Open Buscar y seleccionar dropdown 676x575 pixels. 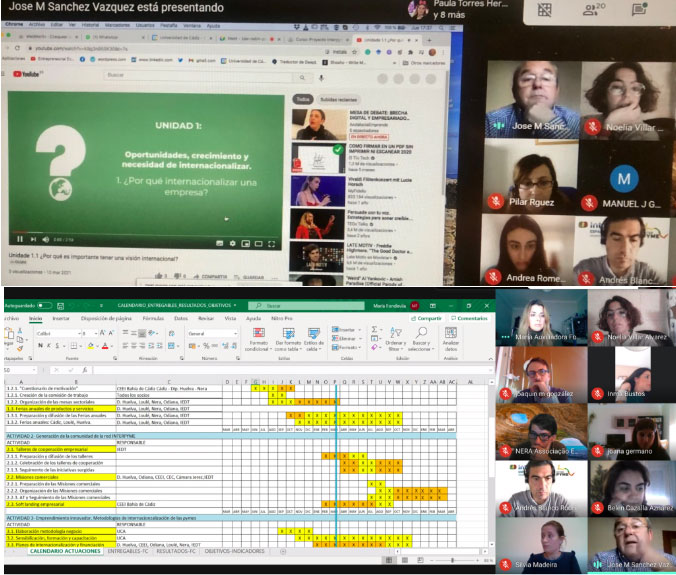tap(421, 338)
